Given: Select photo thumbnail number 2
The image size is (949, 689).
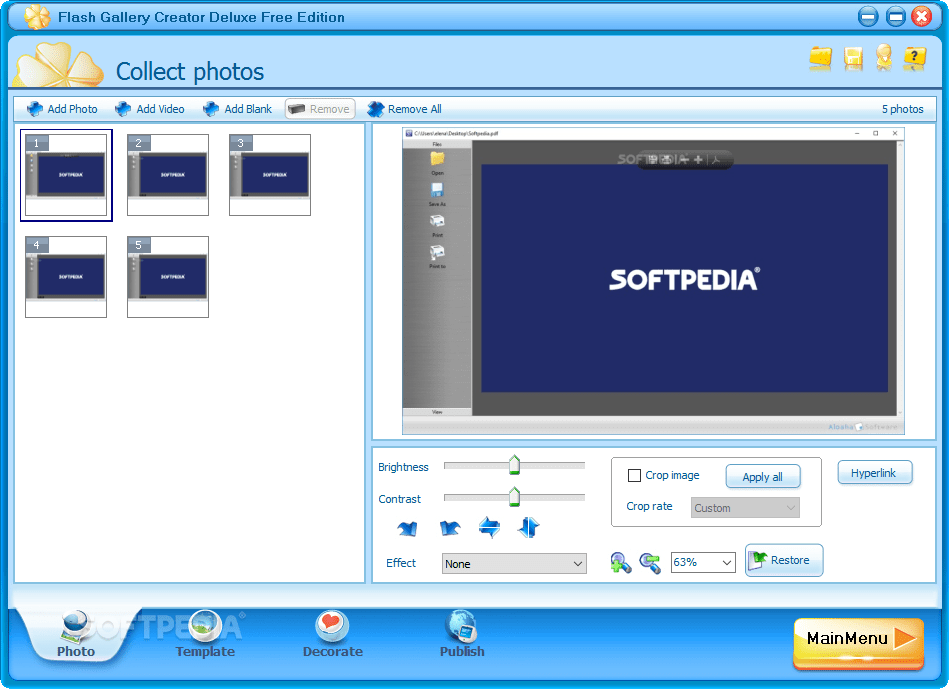Looking at the screenshot, I should (x=168, y=175).
